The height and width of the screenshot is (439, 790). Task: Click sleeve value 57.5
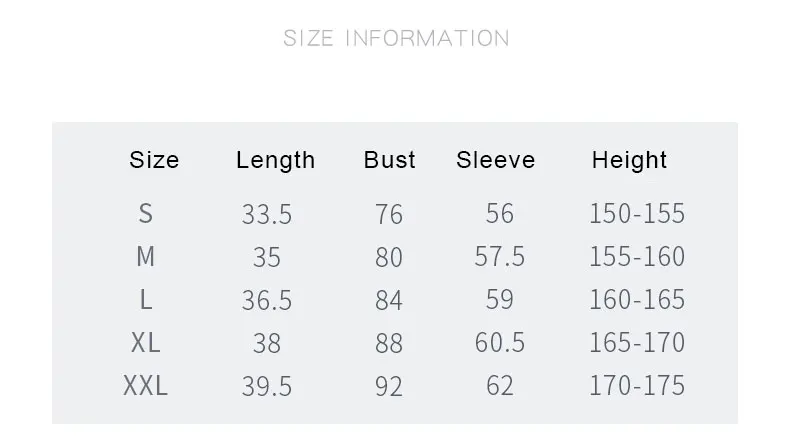499,256
